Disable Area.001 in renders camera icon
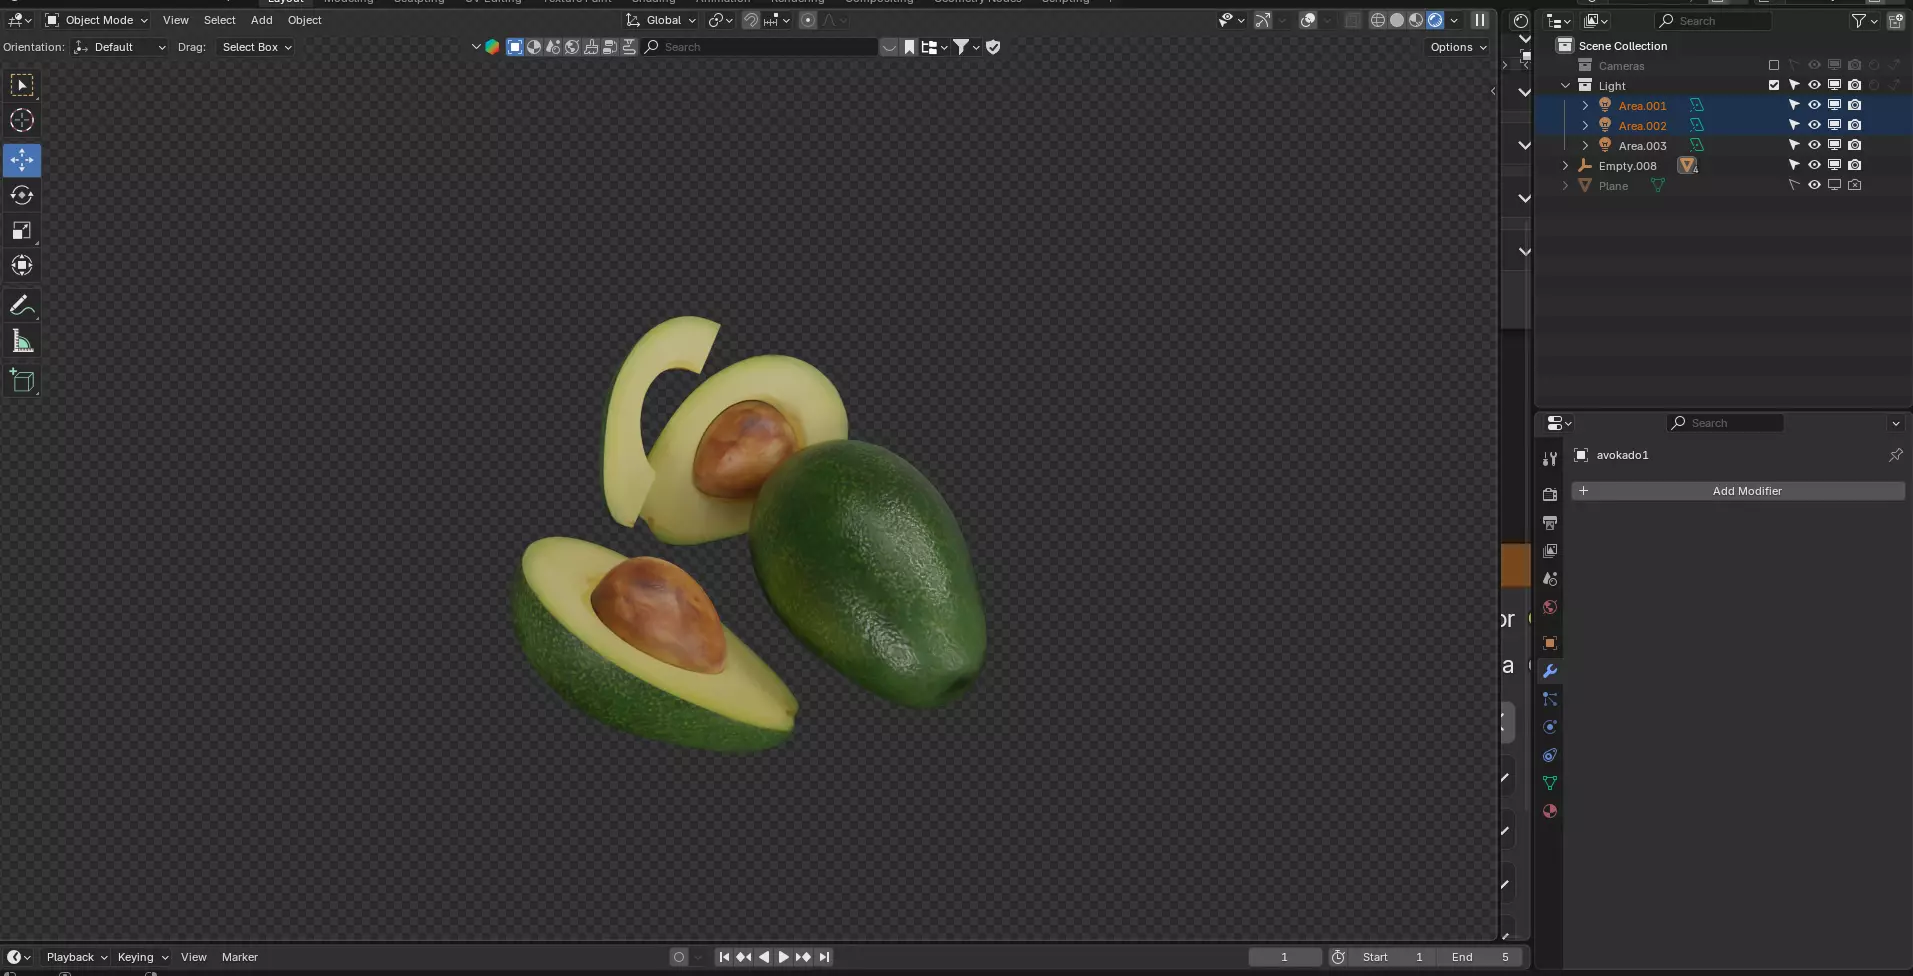1913x976 pixels. (x=1854, y=105)
